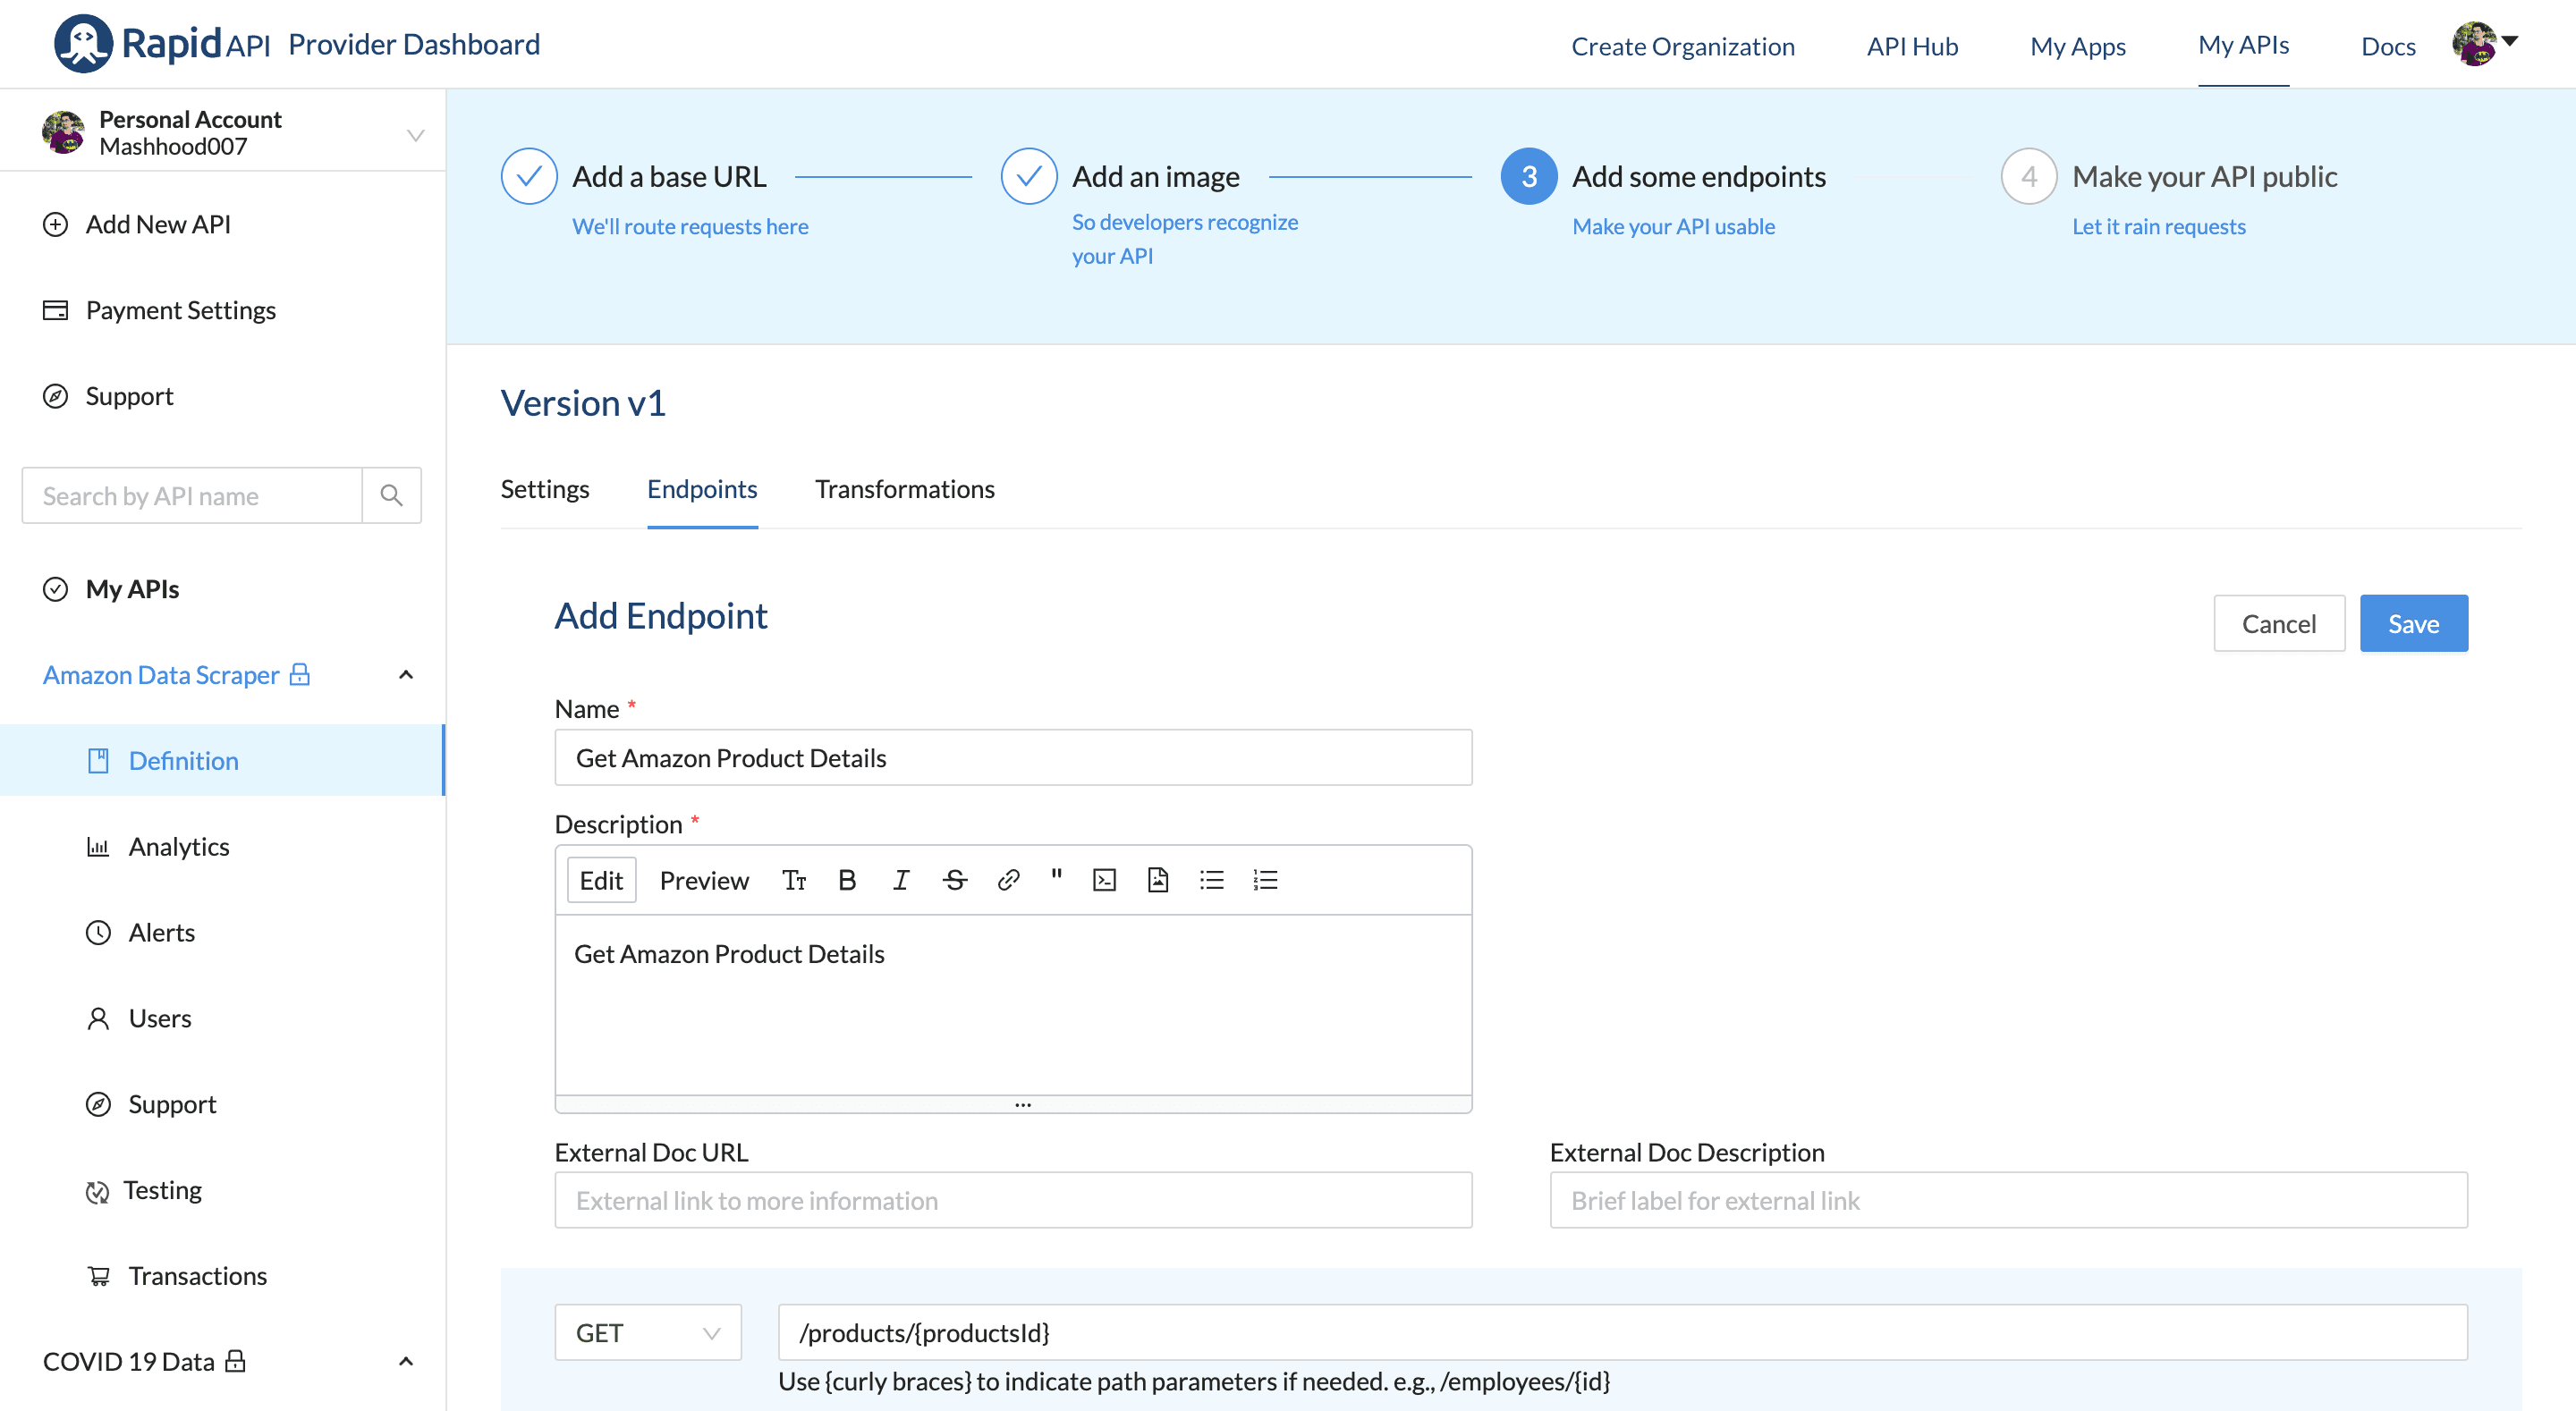The height and width of the screenshot is (1411, 2576).
Task: Click the link insertion icon
Action: click(x=1004, y=879)
